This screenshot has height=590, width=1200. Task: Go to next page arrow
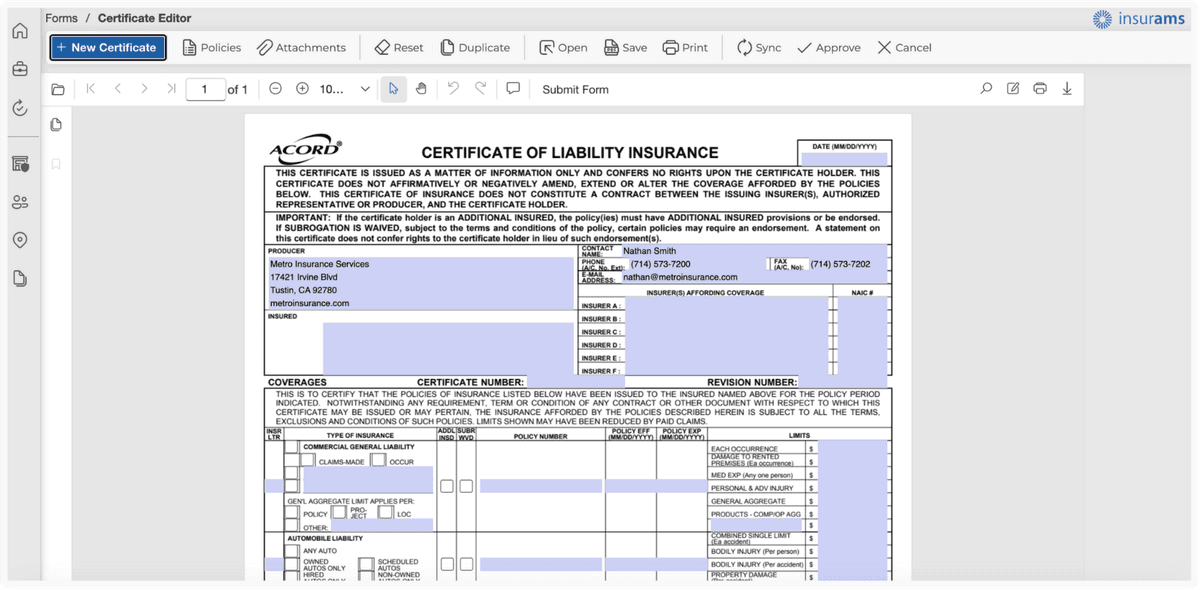tap(144, 89)
